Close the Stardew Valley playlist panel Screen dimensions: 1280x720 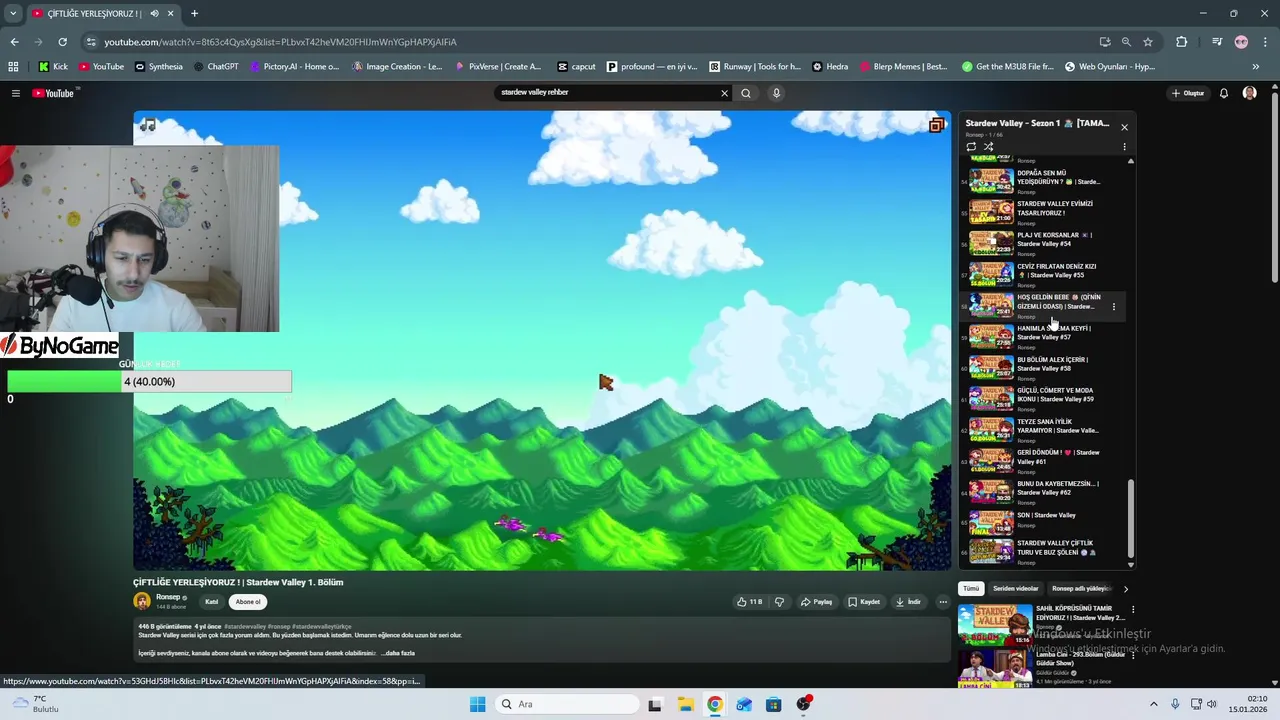click(1124, 127)
